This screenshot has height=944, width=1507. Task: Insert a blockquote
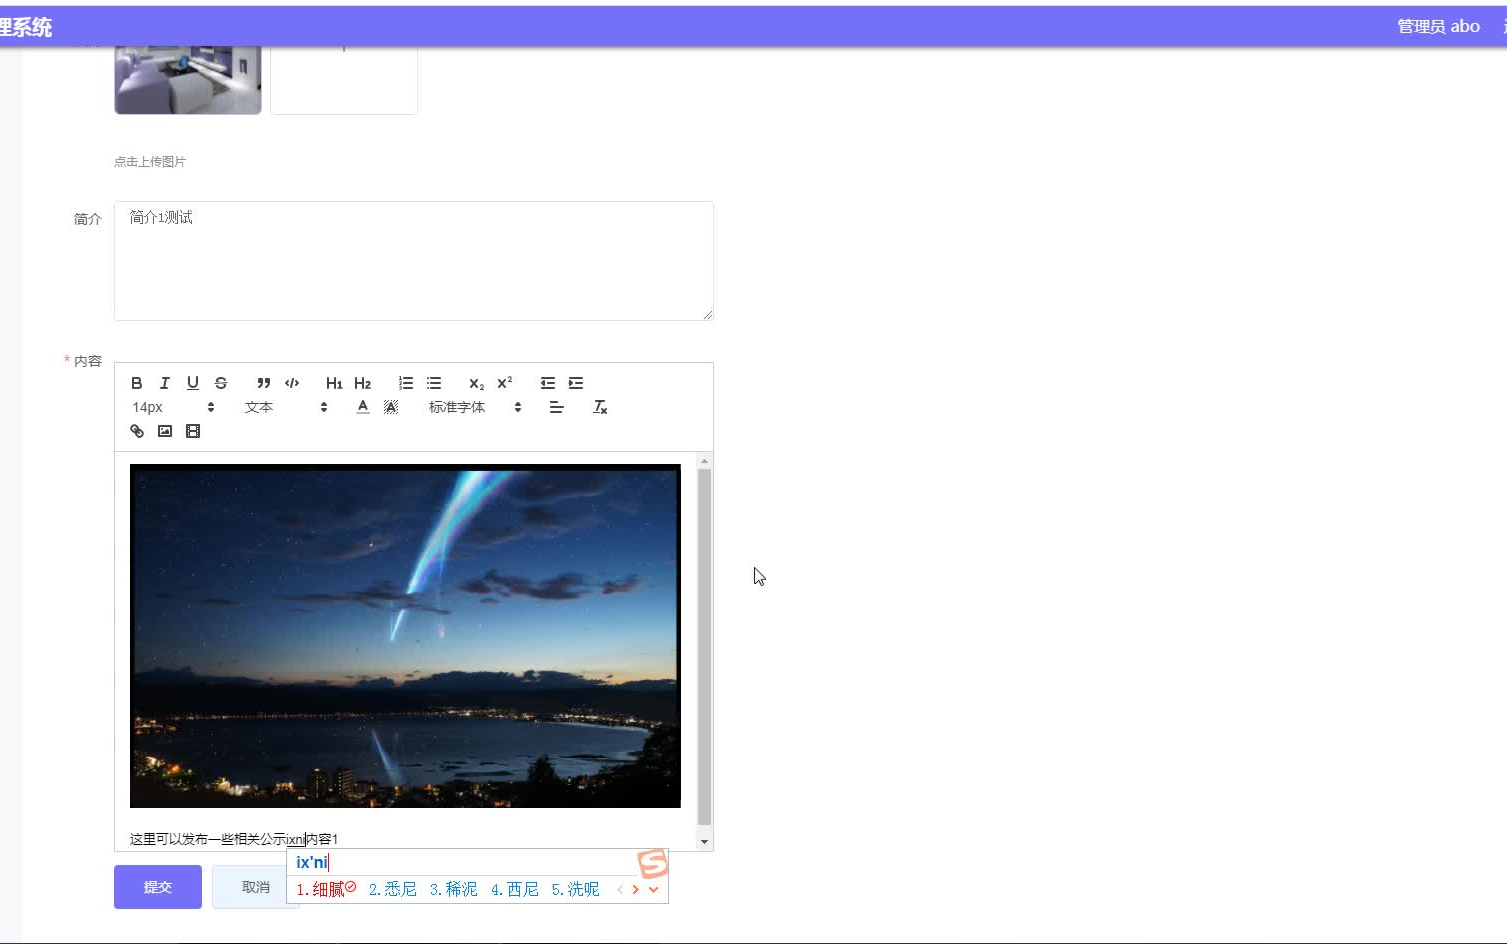(264, 383)
